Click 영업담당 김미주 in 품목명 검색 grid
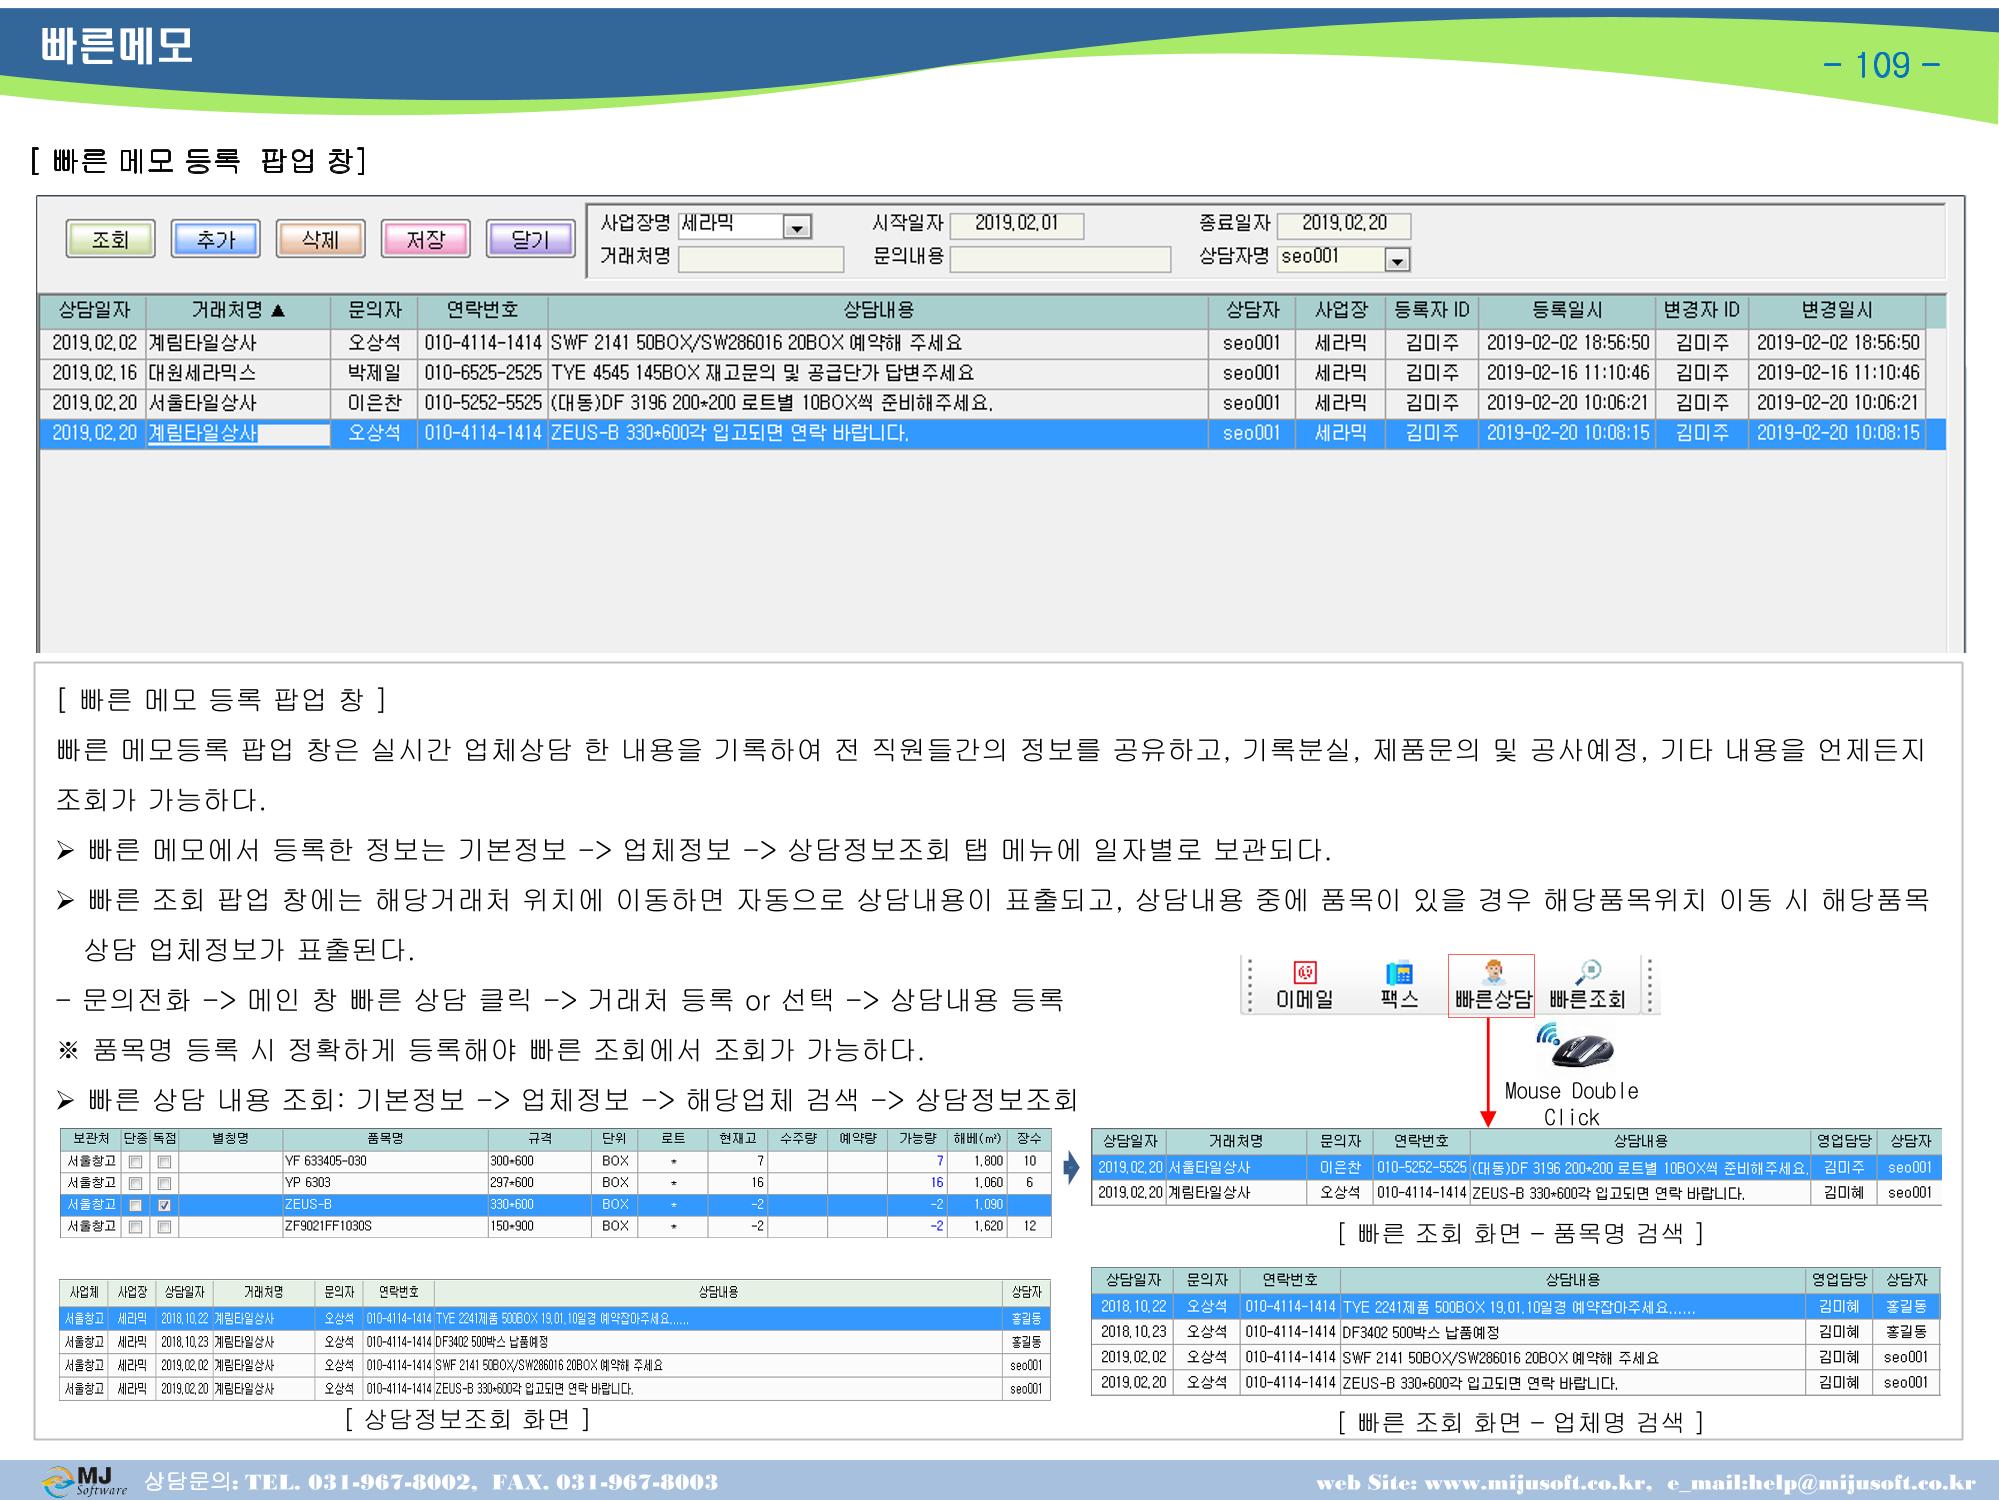This screenshot has height=1500, width=1999. click(x=1842, y=1167)
